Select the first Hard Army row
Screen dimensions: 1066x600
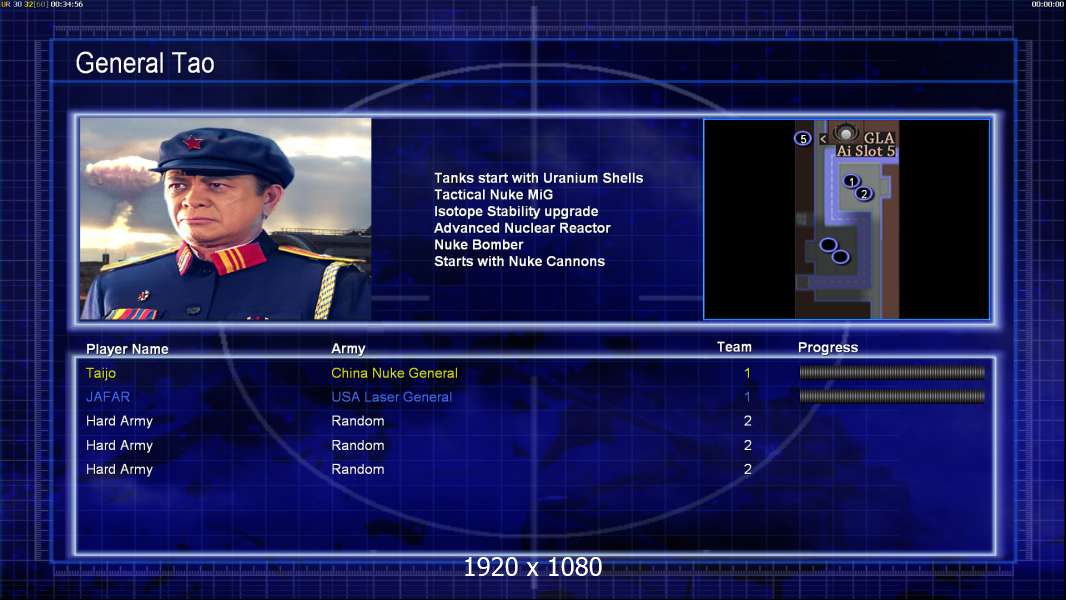535,421
